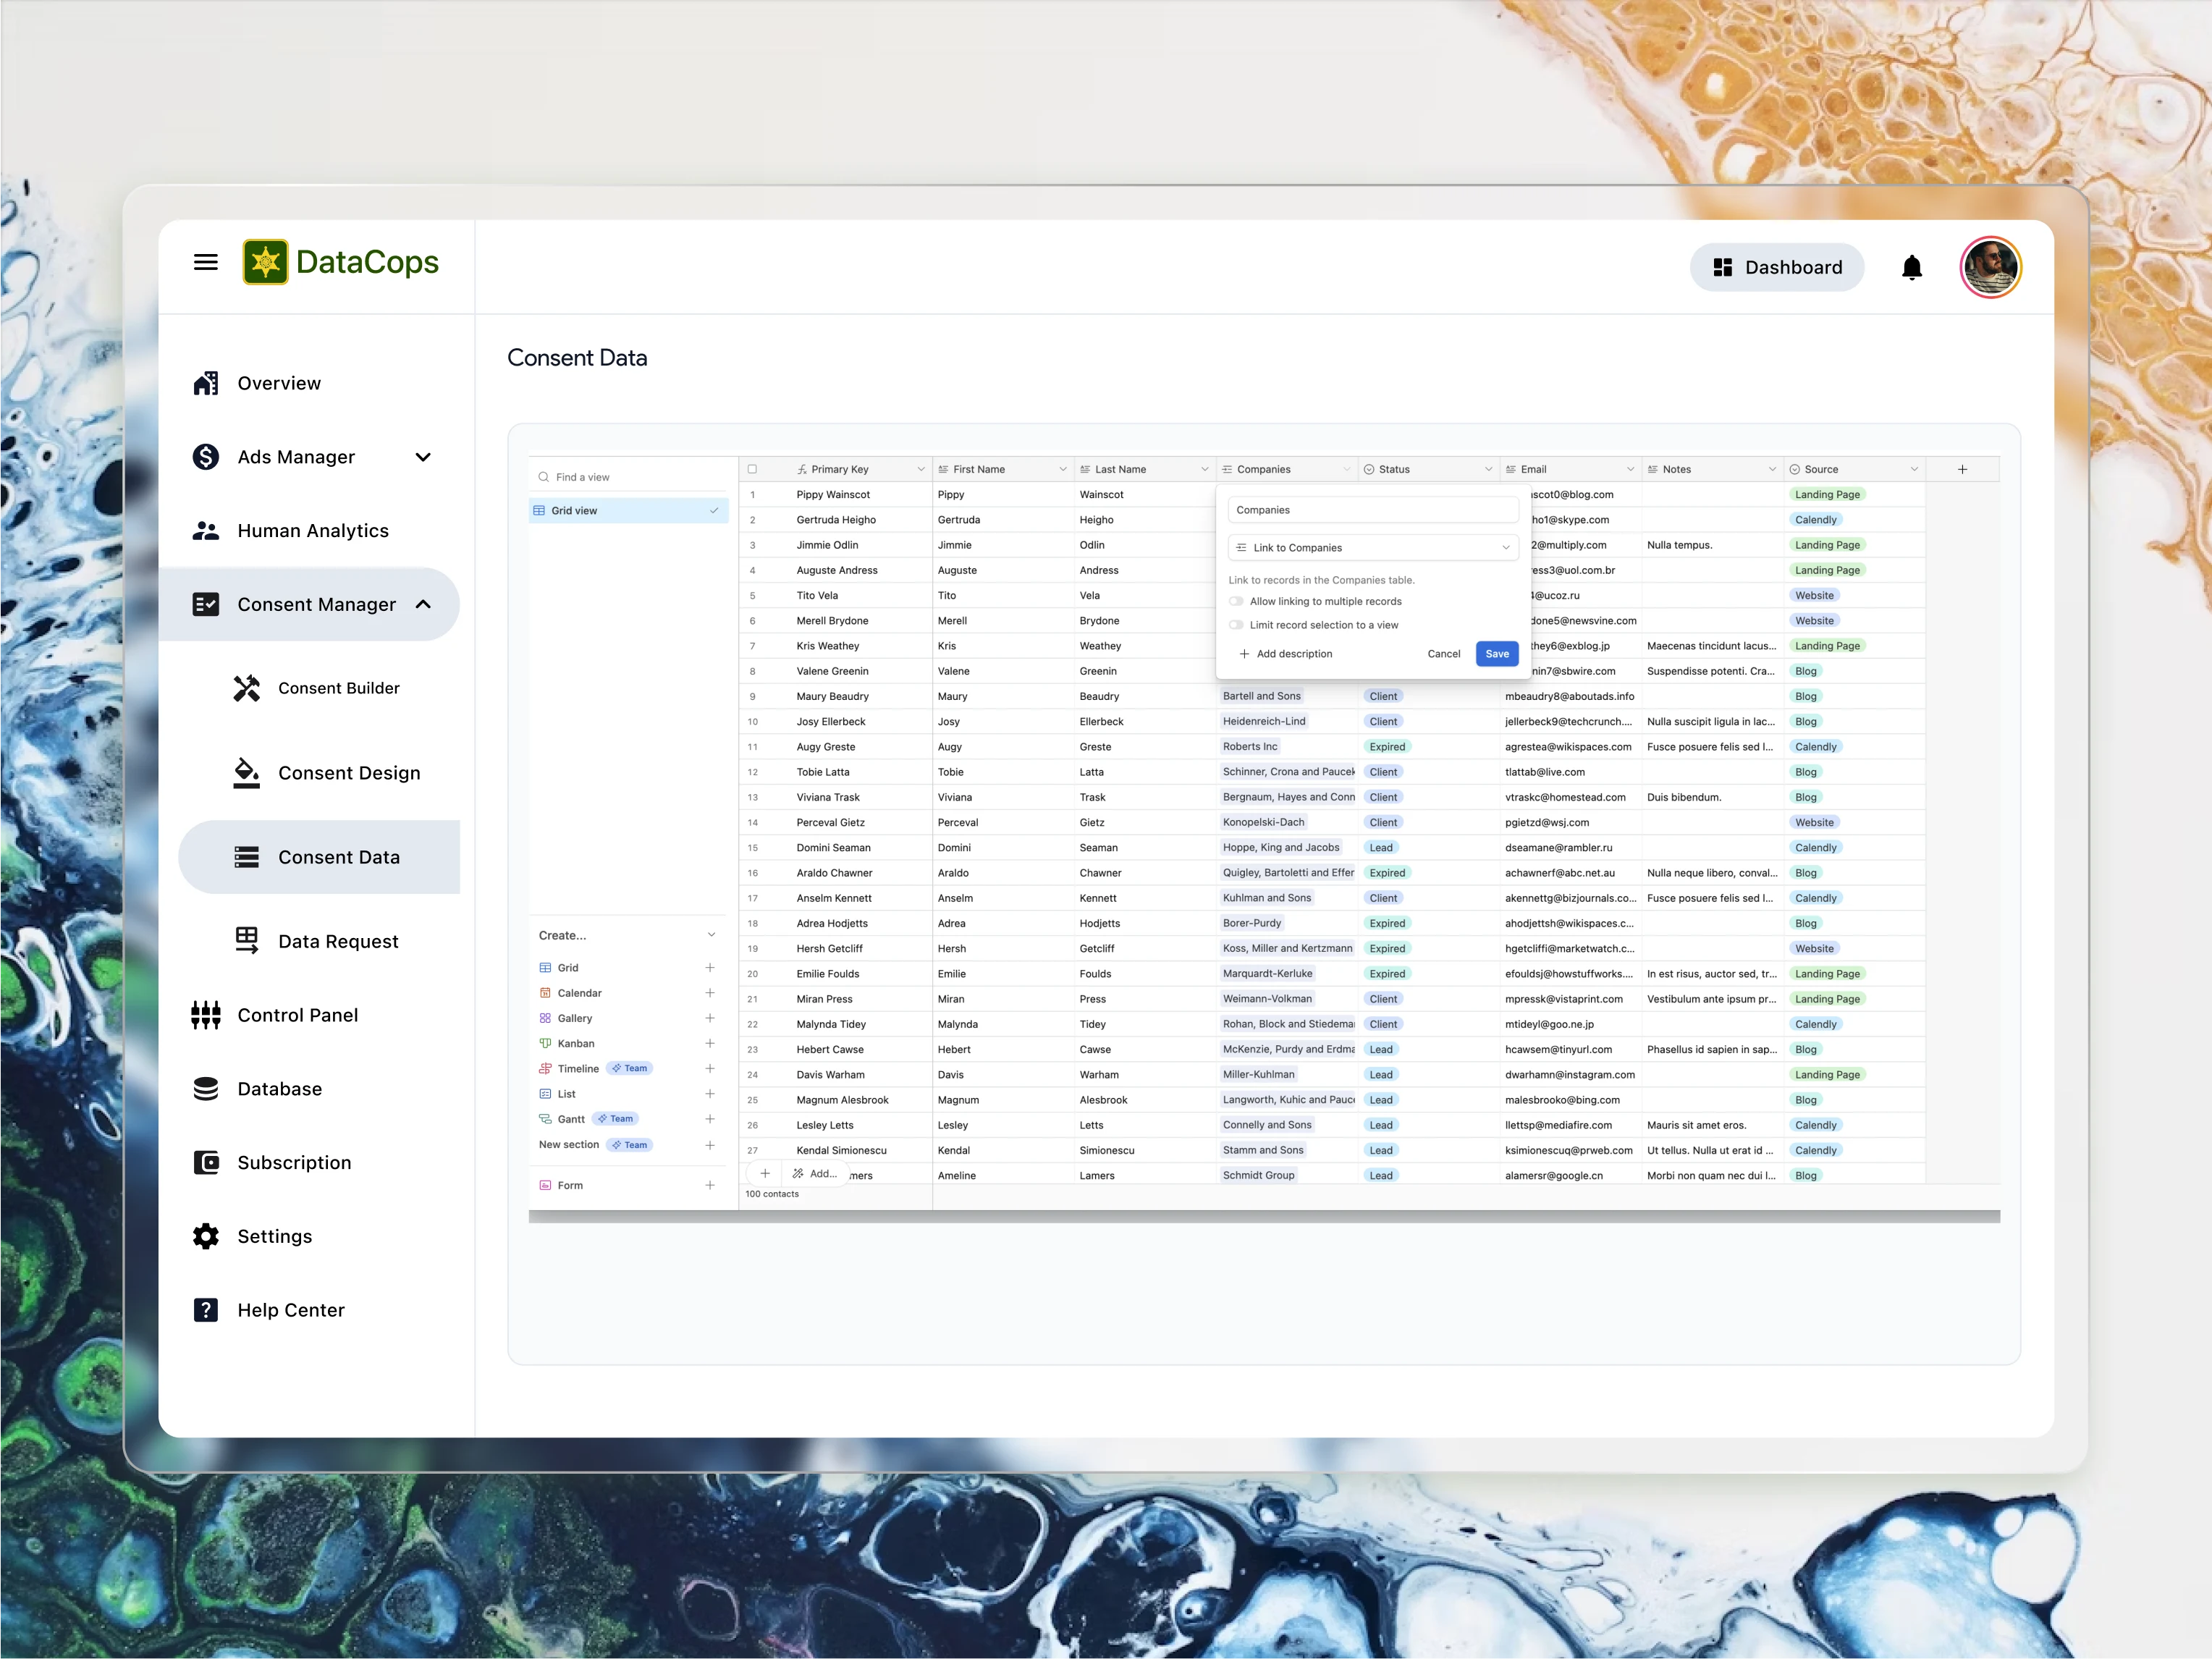The height and width of the screenshot is (1659, 2212).
Task: Select the Timeline view icon
Action: 544,1068
